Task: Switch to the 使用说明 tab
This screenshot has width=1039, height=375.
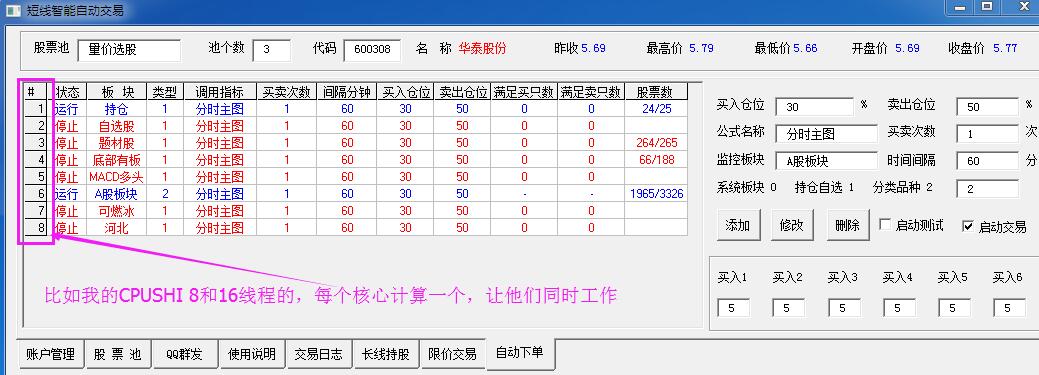Action: tap(252, 354)
